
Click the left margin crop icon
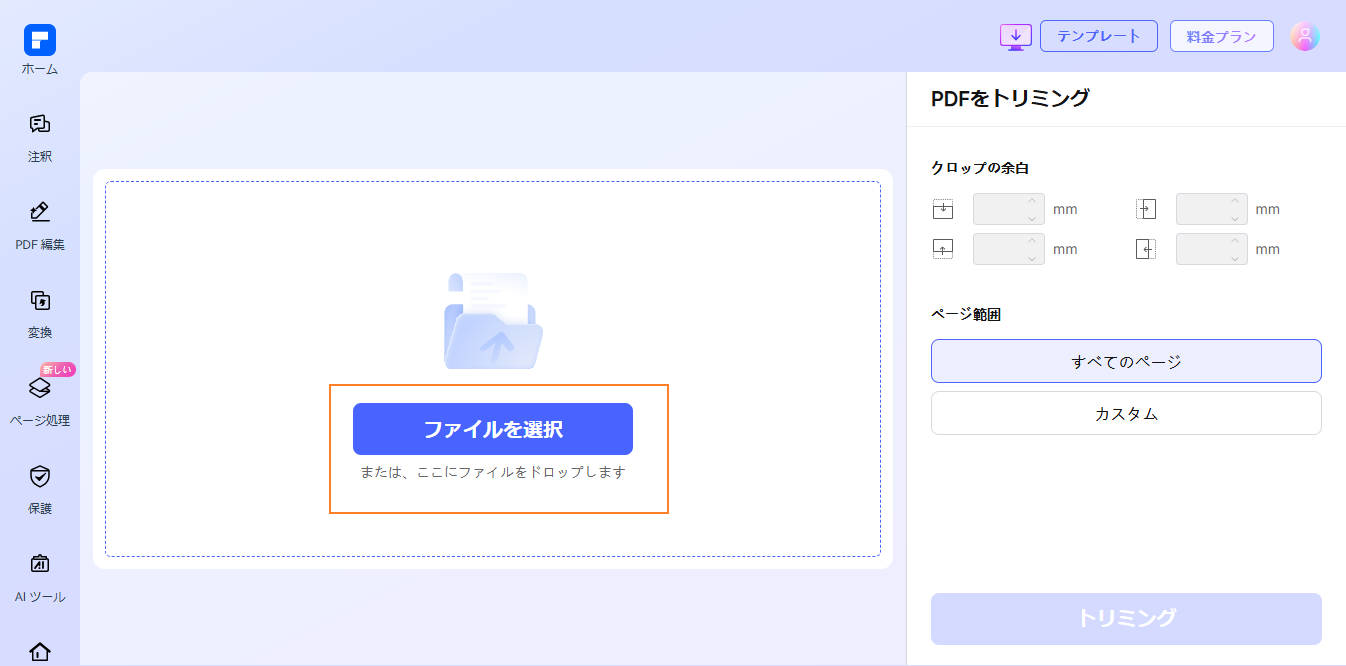tap(1146, 210)
